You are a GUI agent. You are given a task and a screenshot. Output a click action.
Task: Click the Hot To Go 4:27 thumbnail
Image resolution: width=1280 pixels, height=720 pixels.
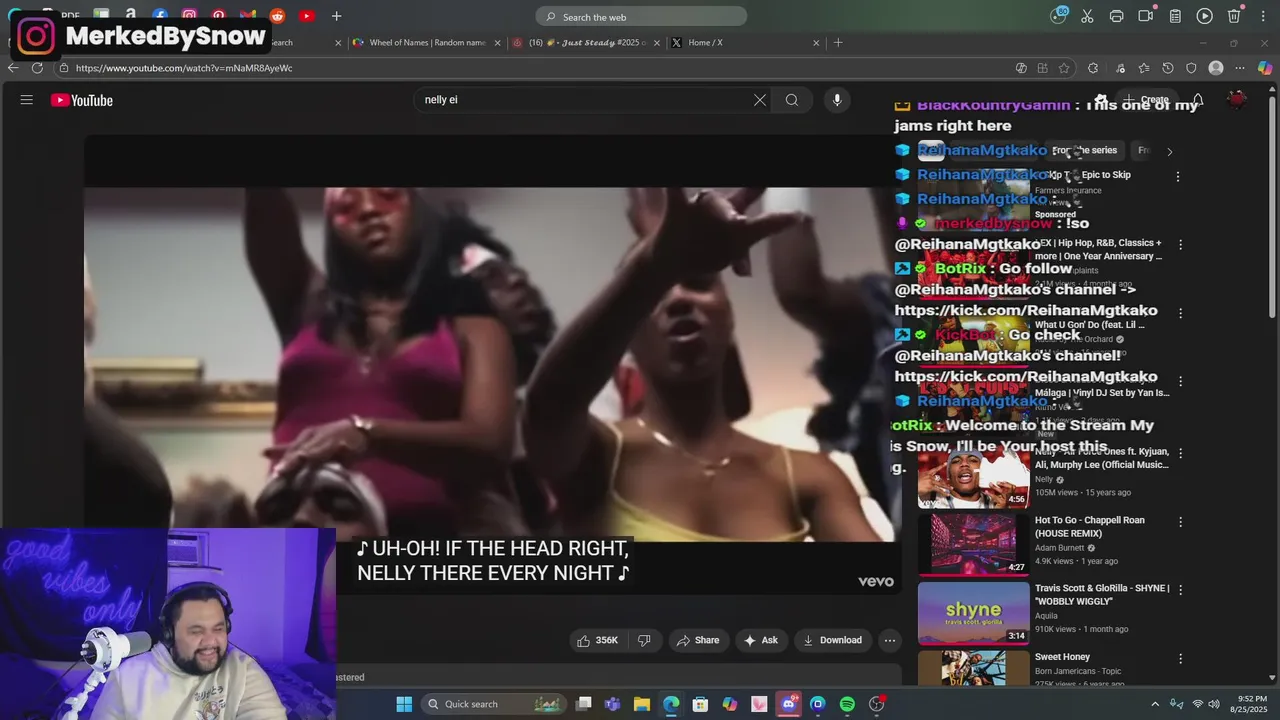973,544
